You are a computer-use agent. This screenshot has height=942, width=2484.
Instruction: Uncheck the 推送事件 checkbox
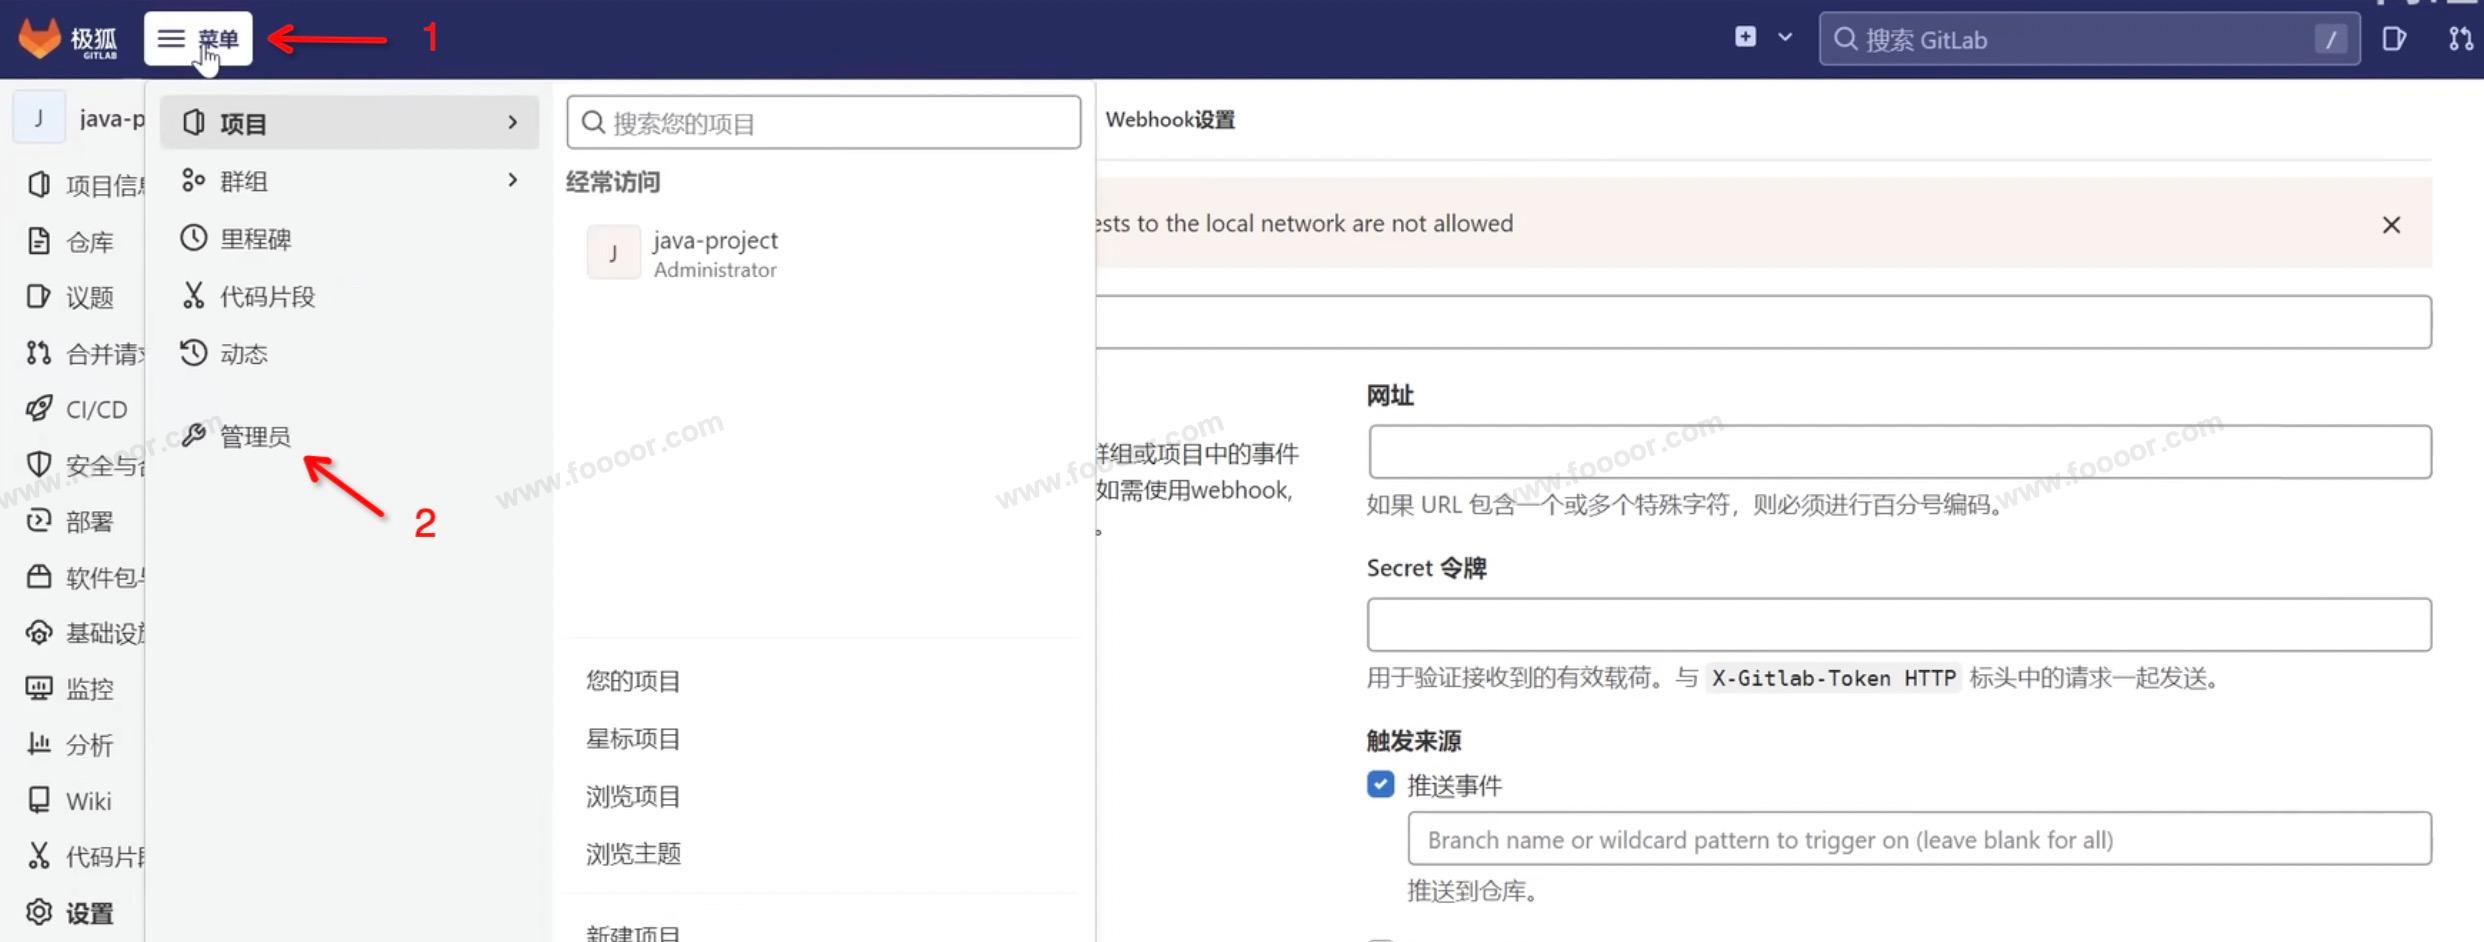coord(1380,785)
